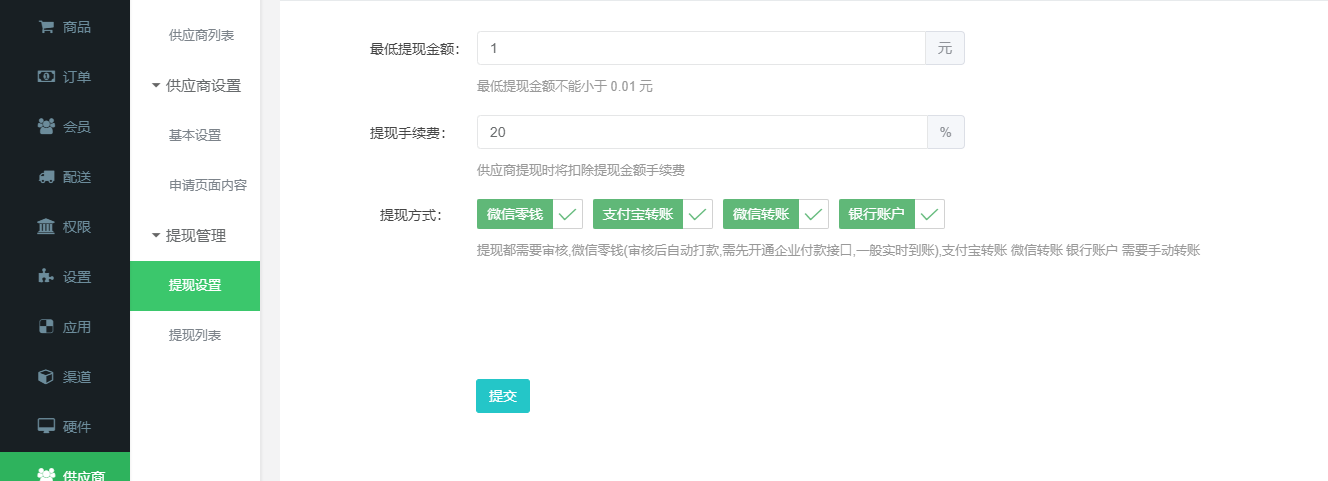The image size is (1328, 481).
Task: Open 提现列表 submenu item
Action: (x=195, y=336)
